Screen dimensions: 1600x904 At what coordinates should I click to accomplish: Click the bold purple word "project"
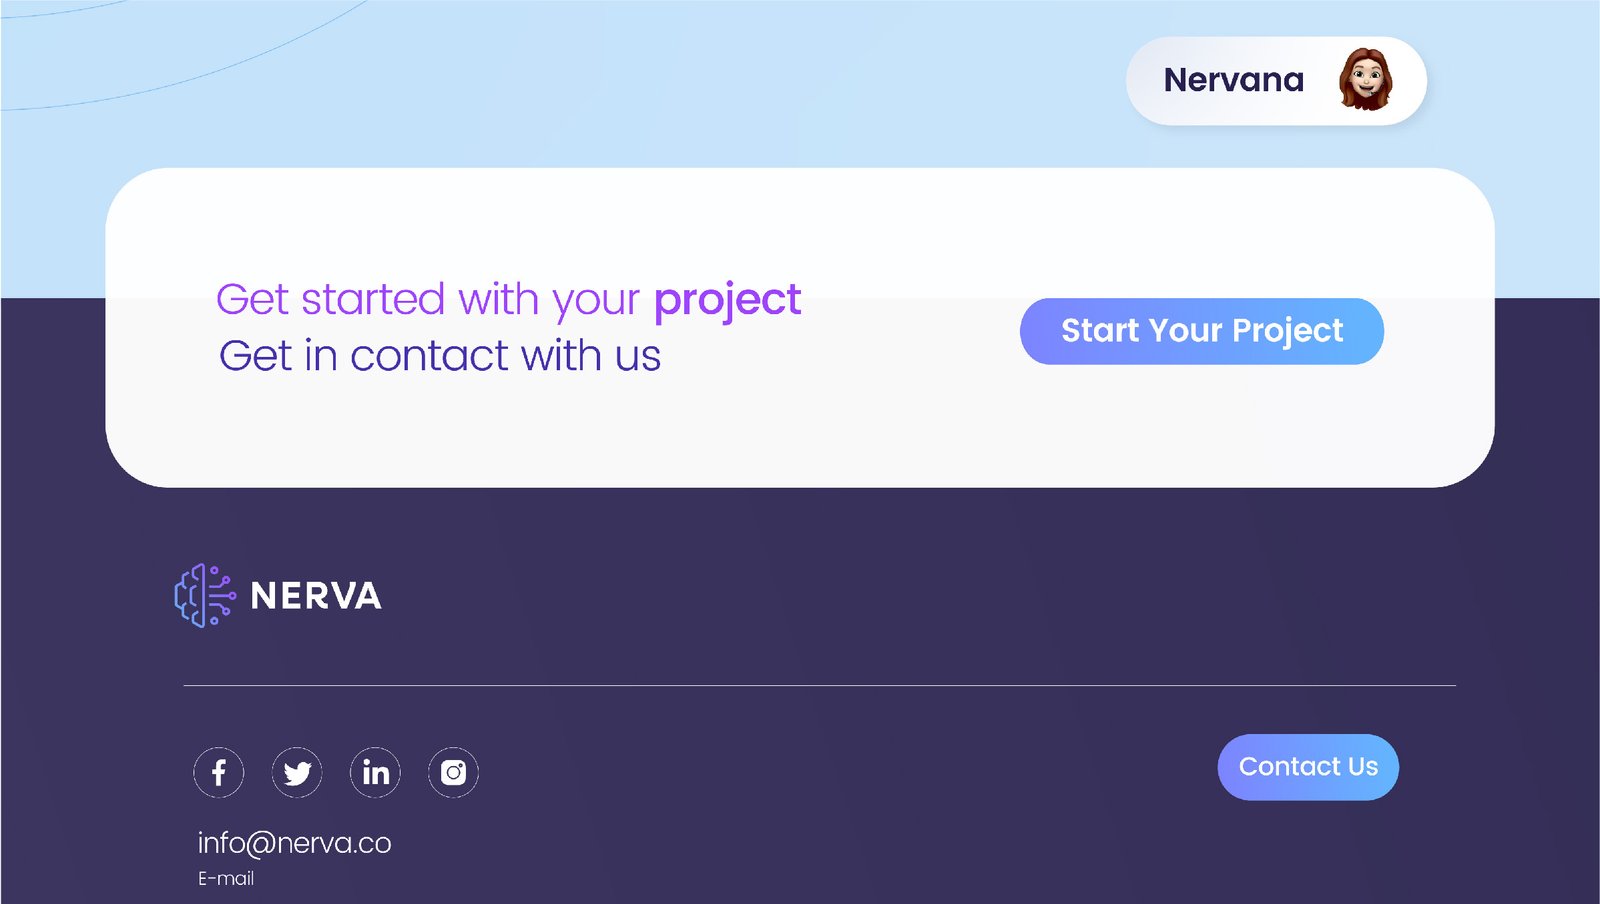tap(727, 300)
